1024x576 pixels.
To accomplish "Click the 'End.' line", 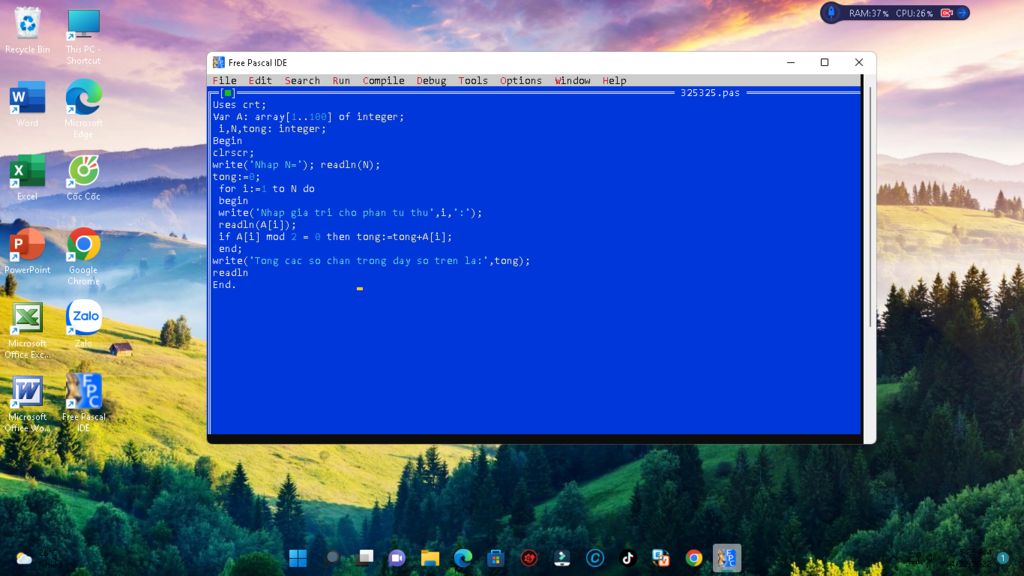I will (224, 285).
